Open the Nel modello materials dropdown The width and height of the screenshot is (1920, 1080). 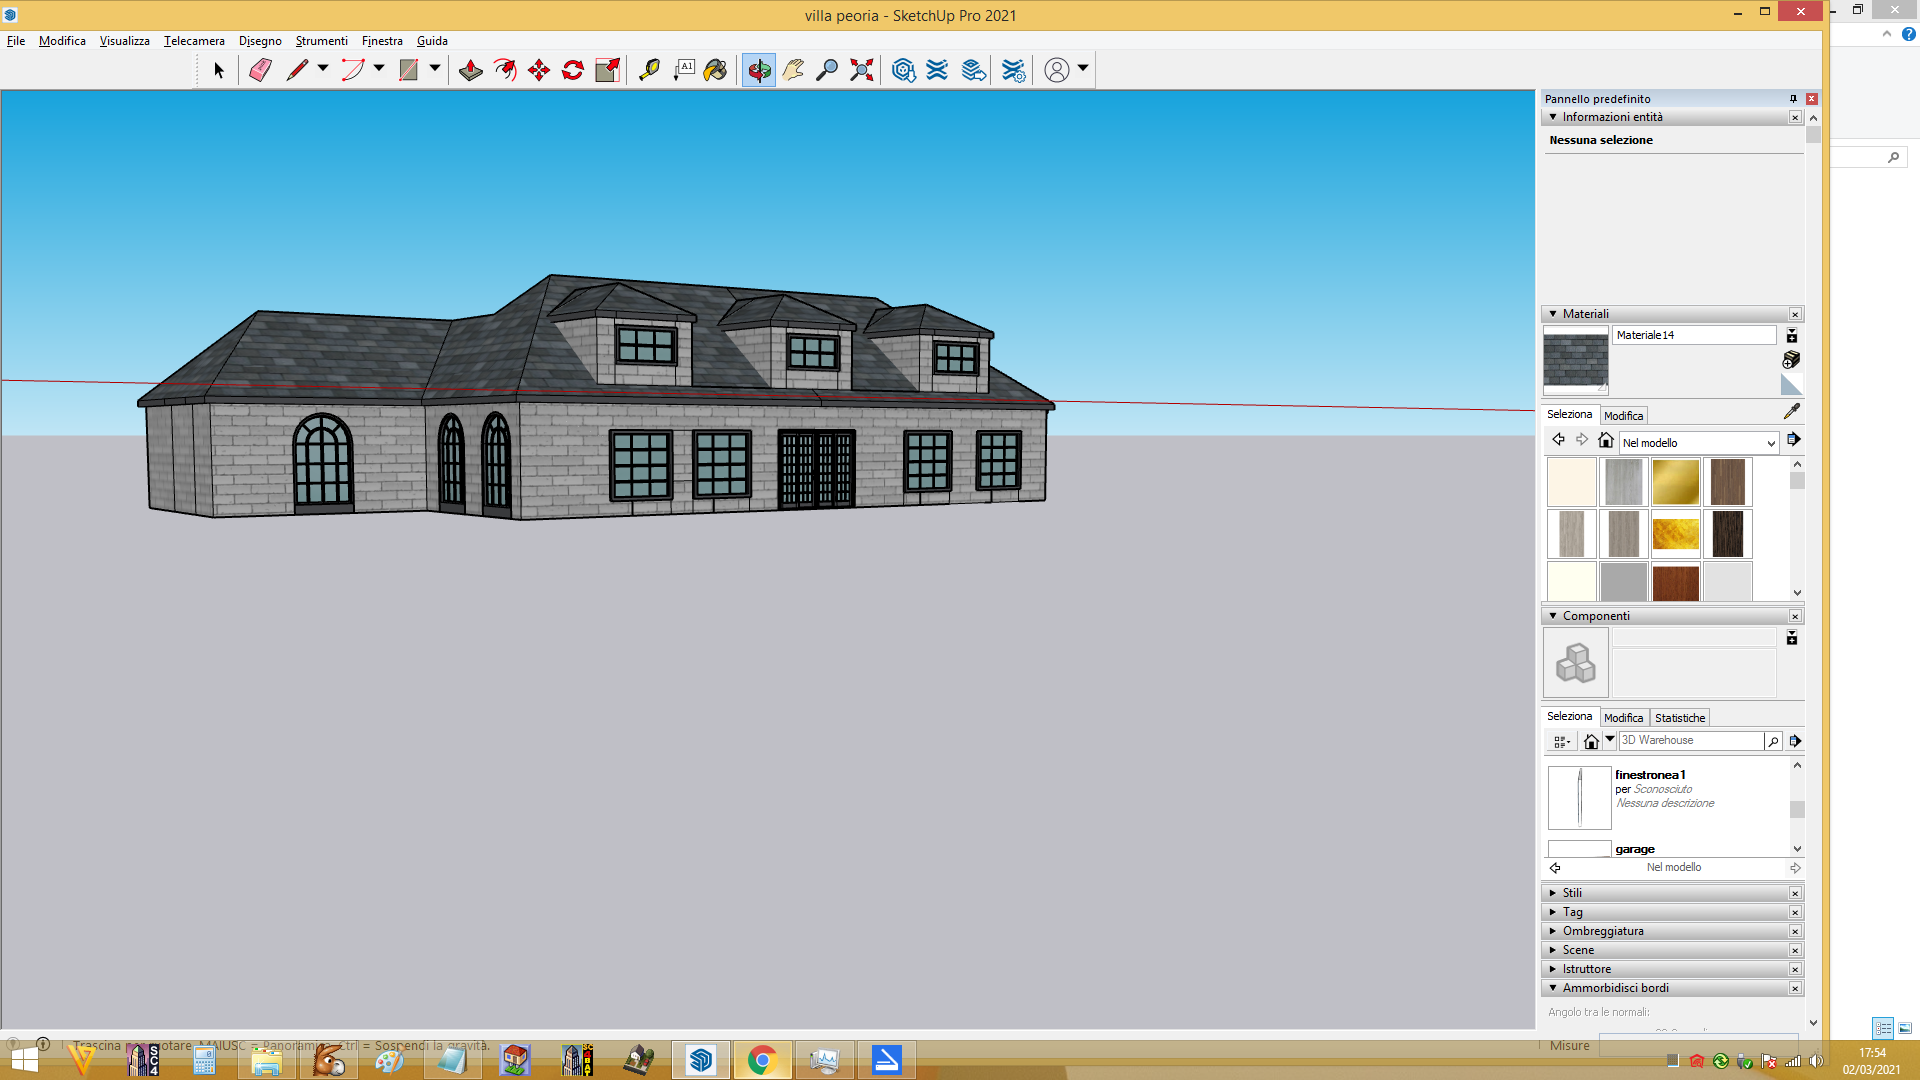(1699, 443)
